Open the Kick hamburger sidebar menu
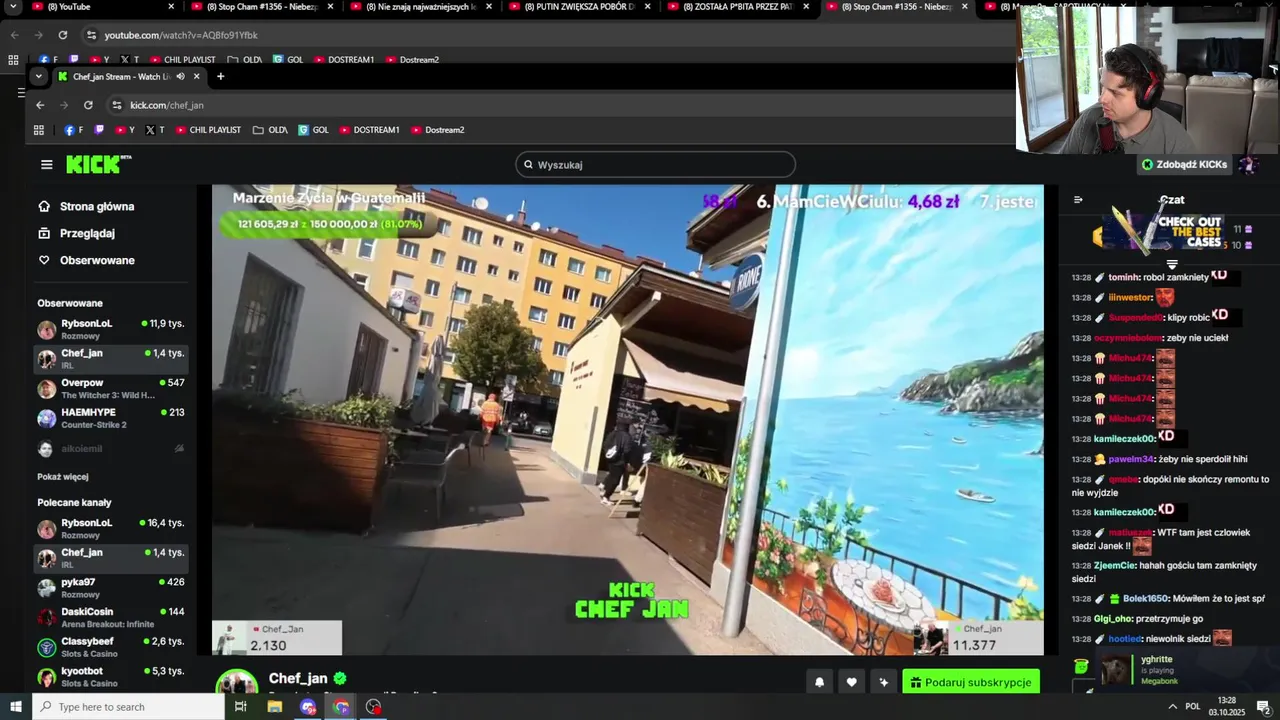This screenshot has width=1280, height=720. [46, 165]
